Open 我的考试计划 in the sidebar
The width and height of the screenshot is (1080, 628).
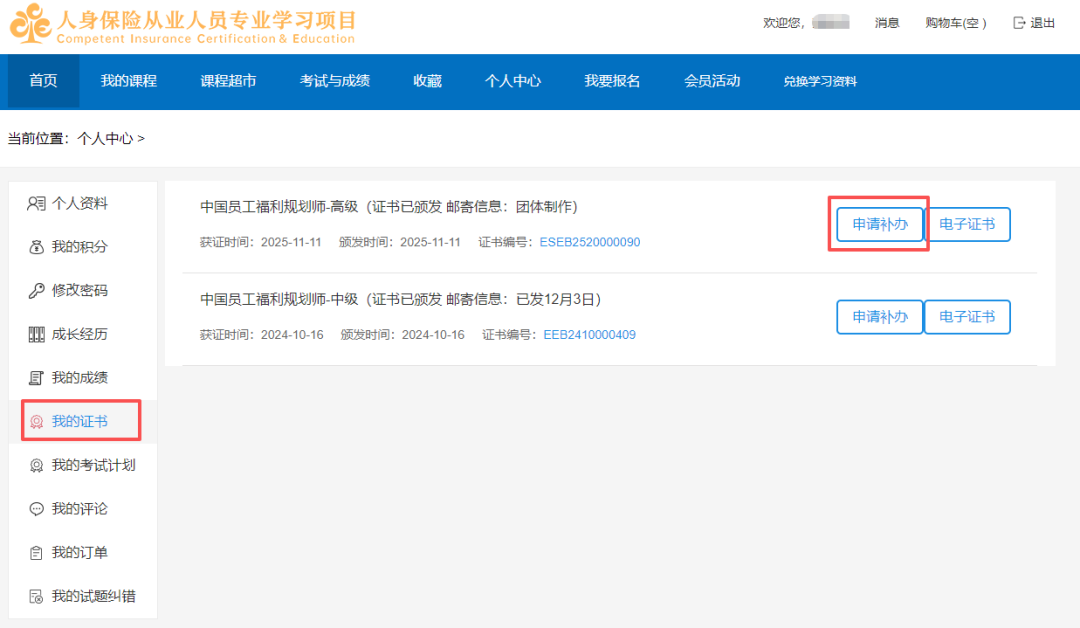93,465
